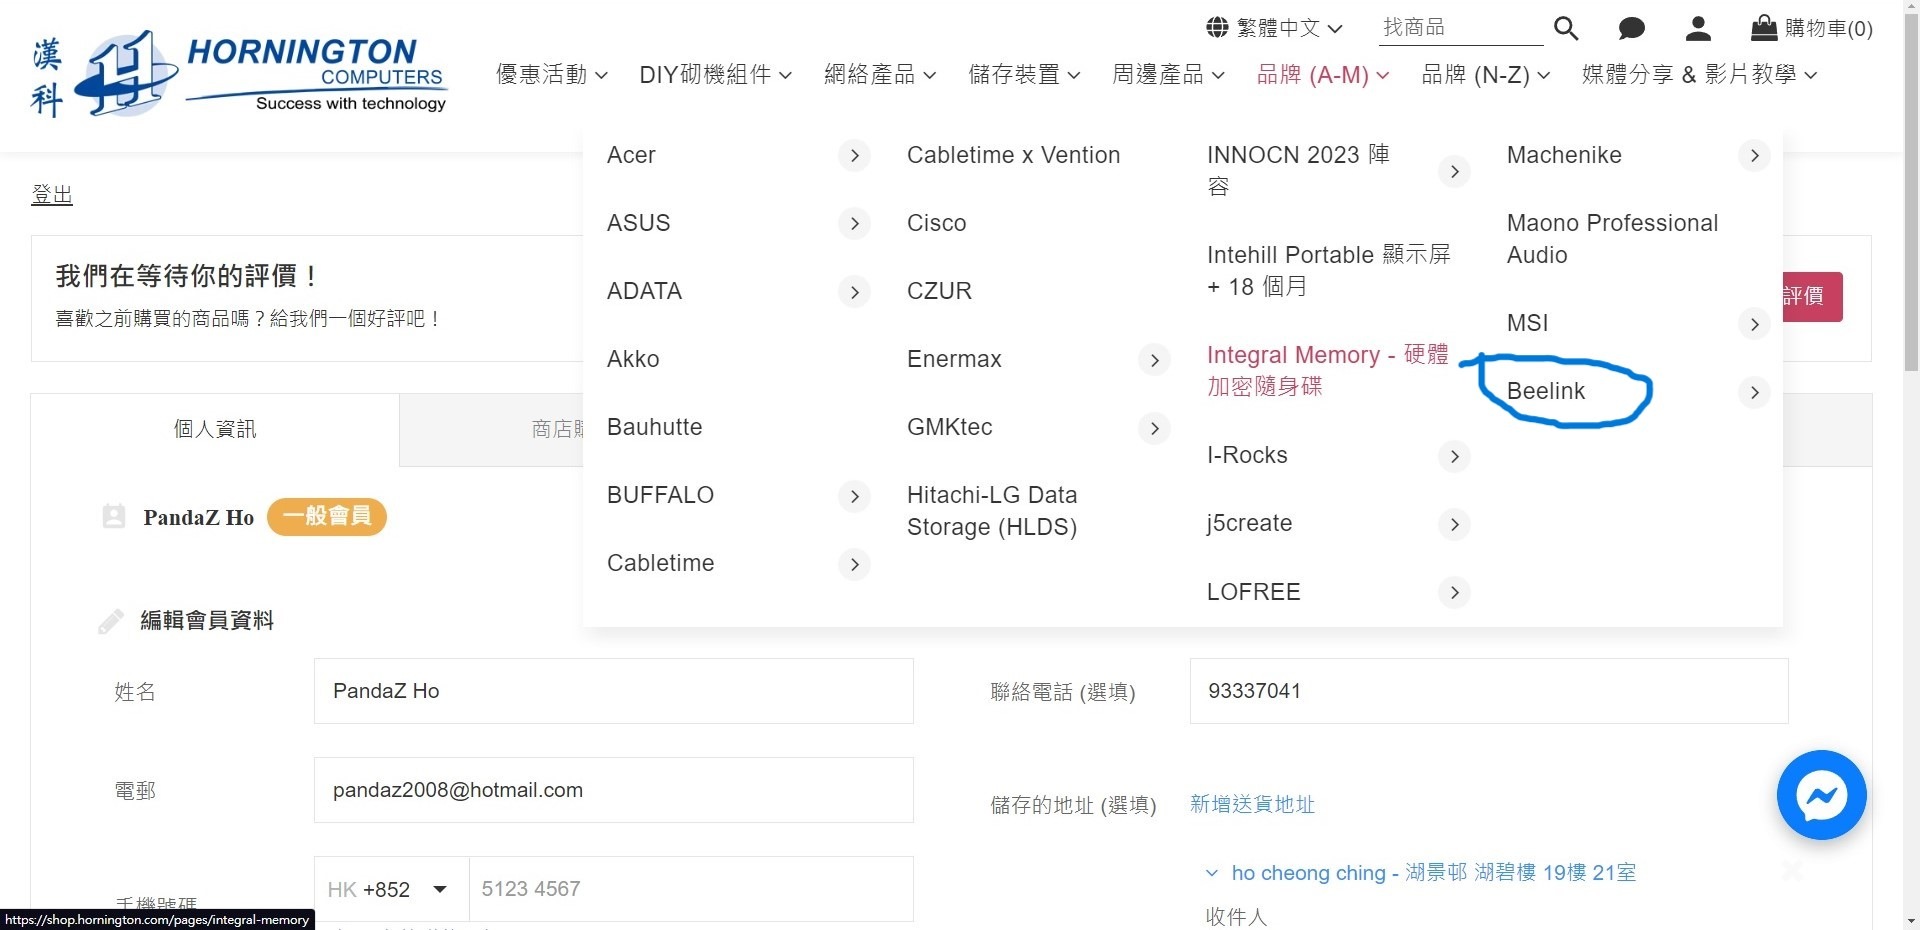Open the 優惠活動 menu
Viewport: 1920px width, 930px height.
click(552, 74)
